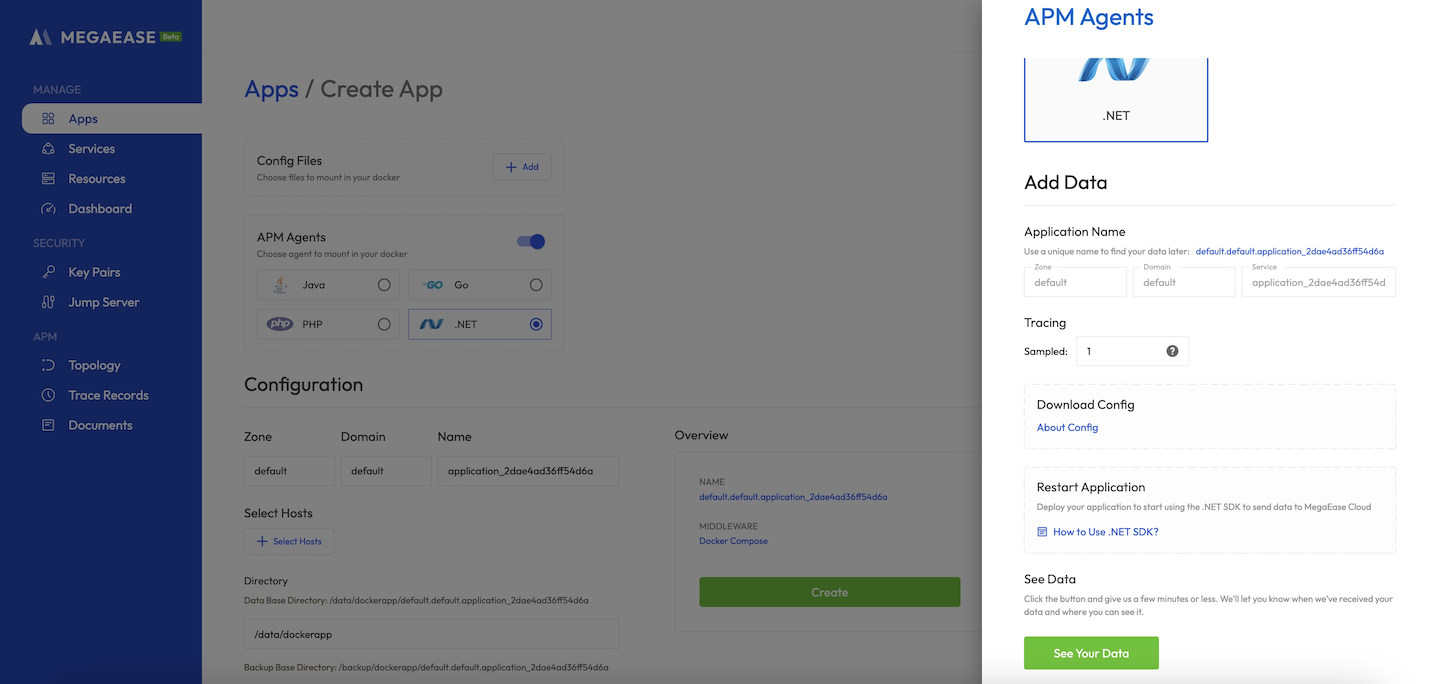The image size is (1431, 684).
Task: Open the Apps menu item
Action: (x=112, y=119)
